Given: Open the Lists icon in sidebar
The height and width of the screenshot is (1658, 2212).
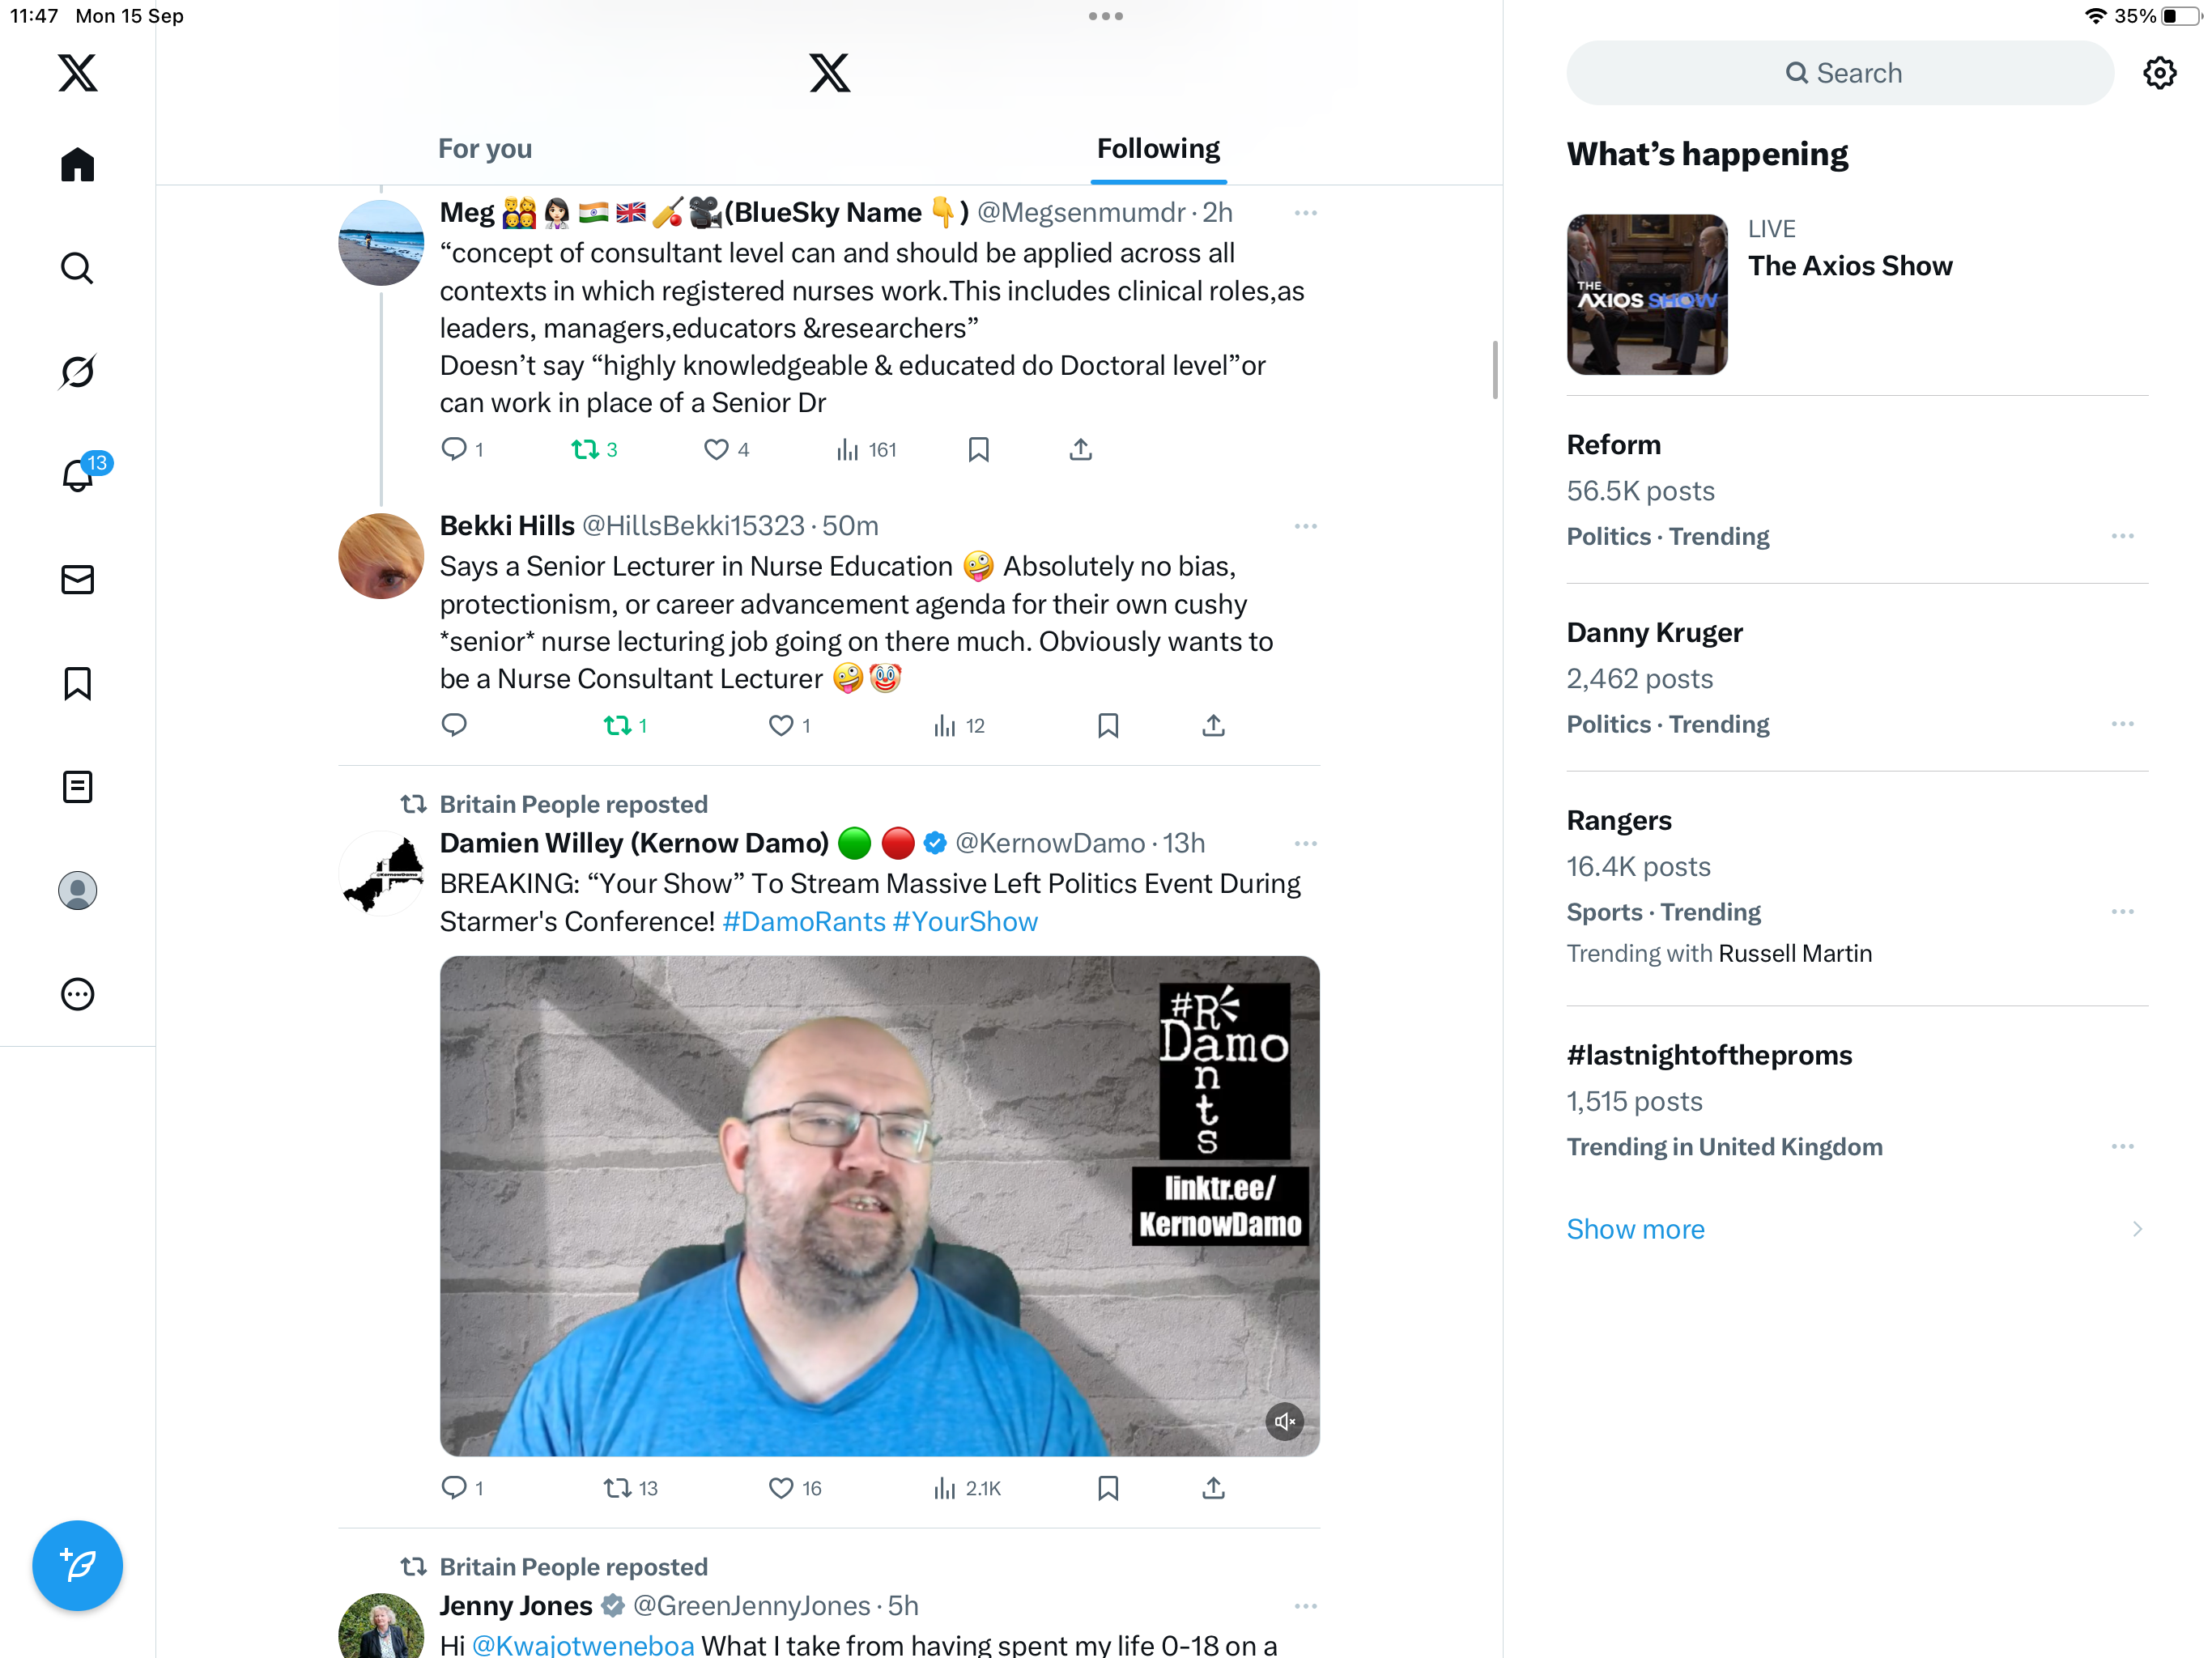Looking at the screenshot, I should [x=77, y=787].
